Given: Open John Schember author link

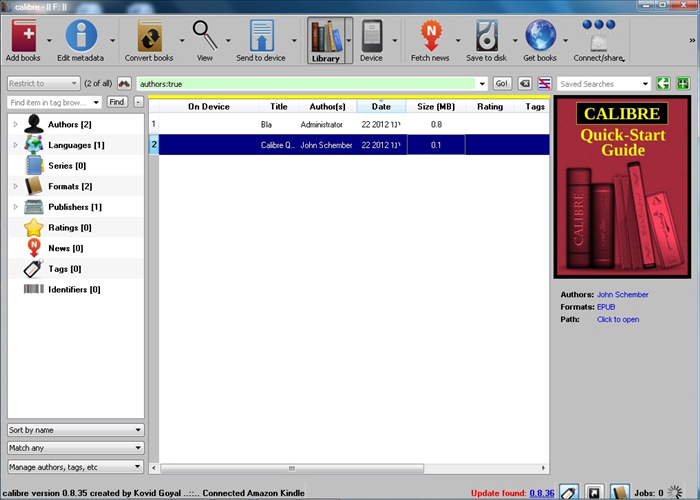Looking at the screenshot, I should coord(622,295).
